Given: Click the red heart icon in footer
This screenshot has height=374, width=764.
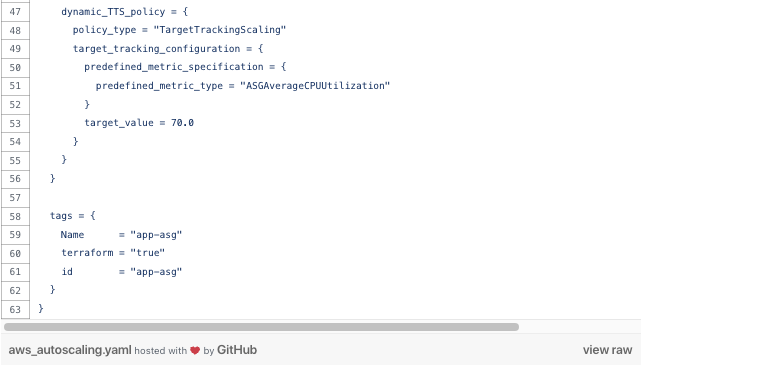Looking at the screenshot, I should [x=195, y=350].
